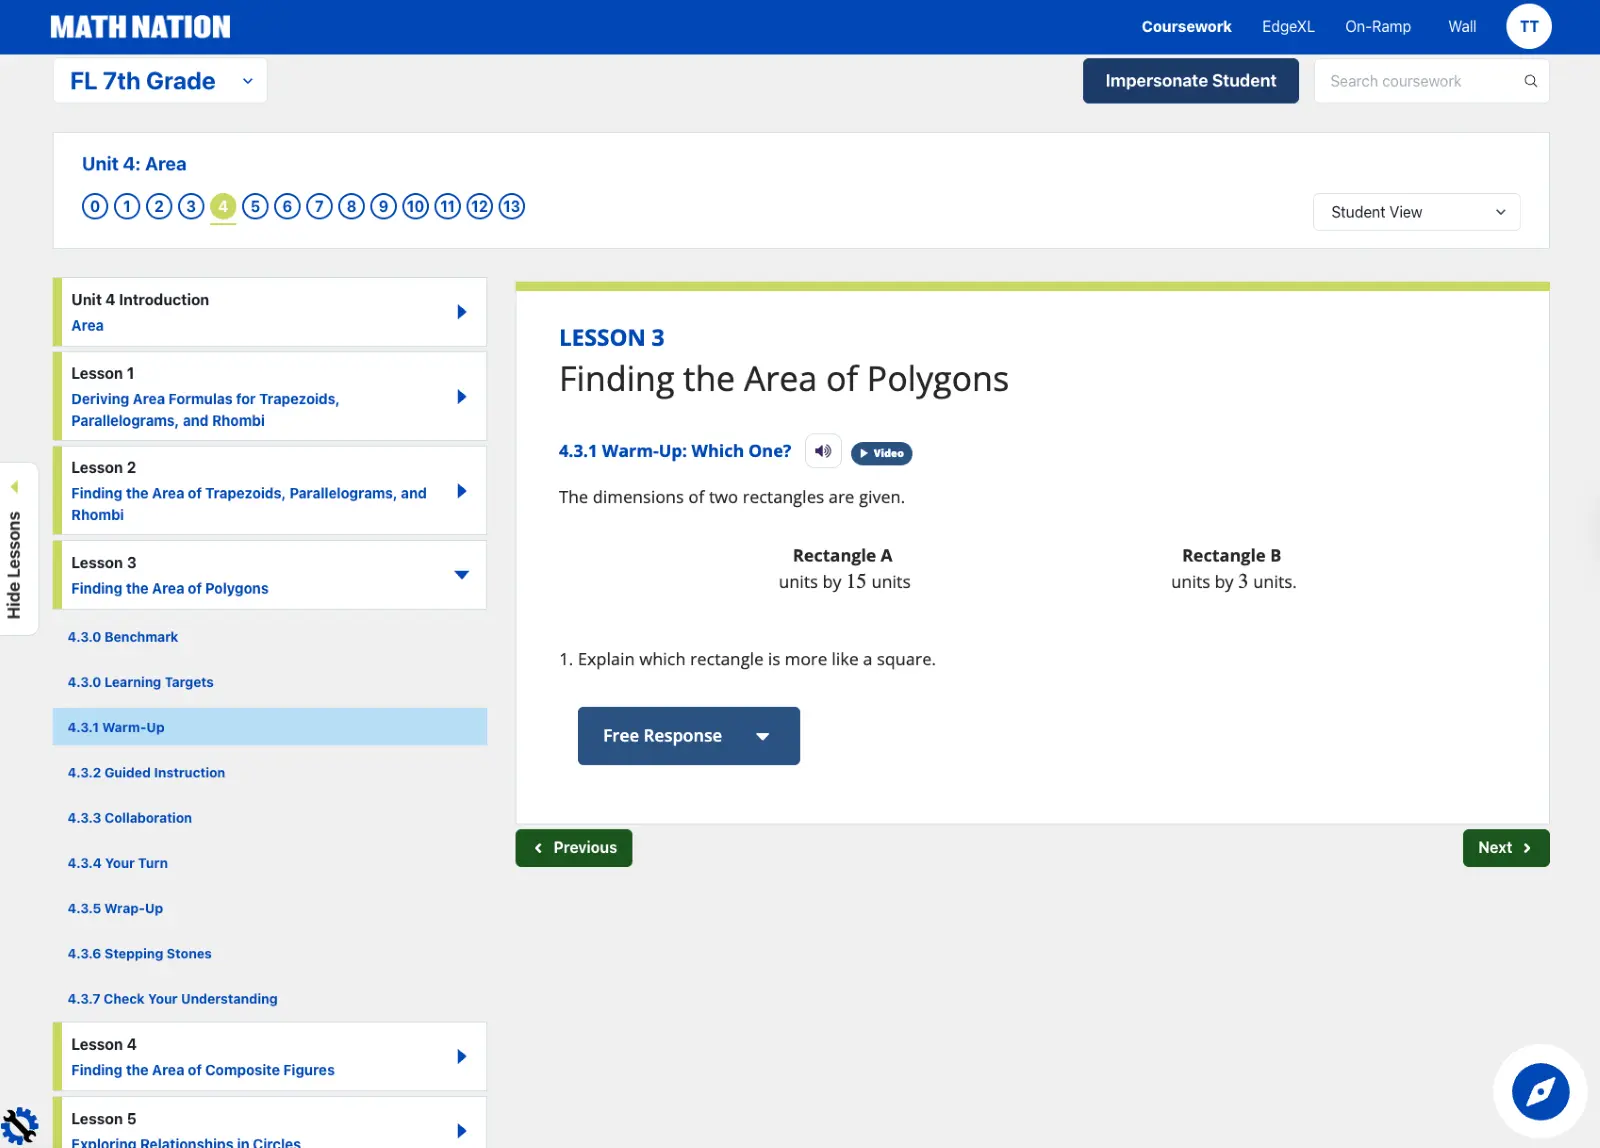Collapse sidebar using Hide Lessons toggle
The width and height of the screenshot is (1600, 1148).
15,549
